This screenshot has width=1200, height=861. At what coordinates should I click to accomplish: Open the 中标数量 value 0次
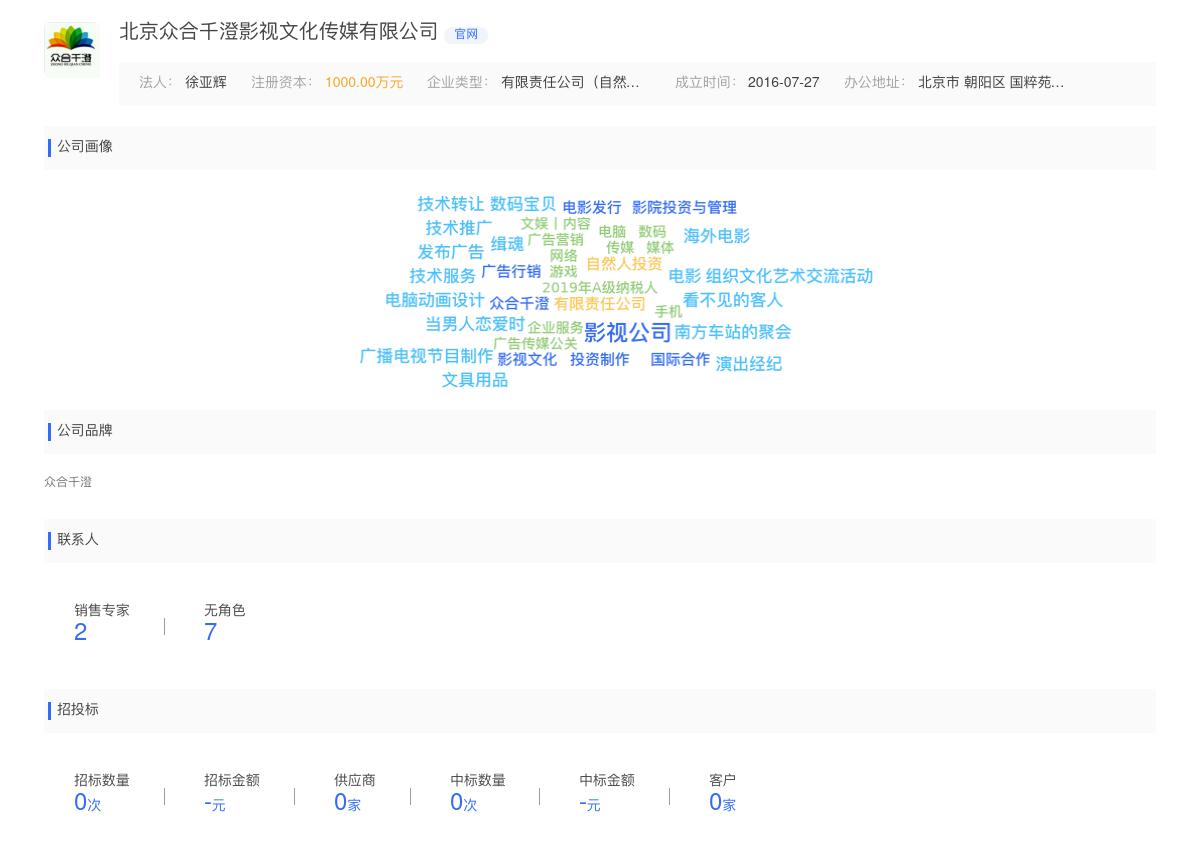464,802
